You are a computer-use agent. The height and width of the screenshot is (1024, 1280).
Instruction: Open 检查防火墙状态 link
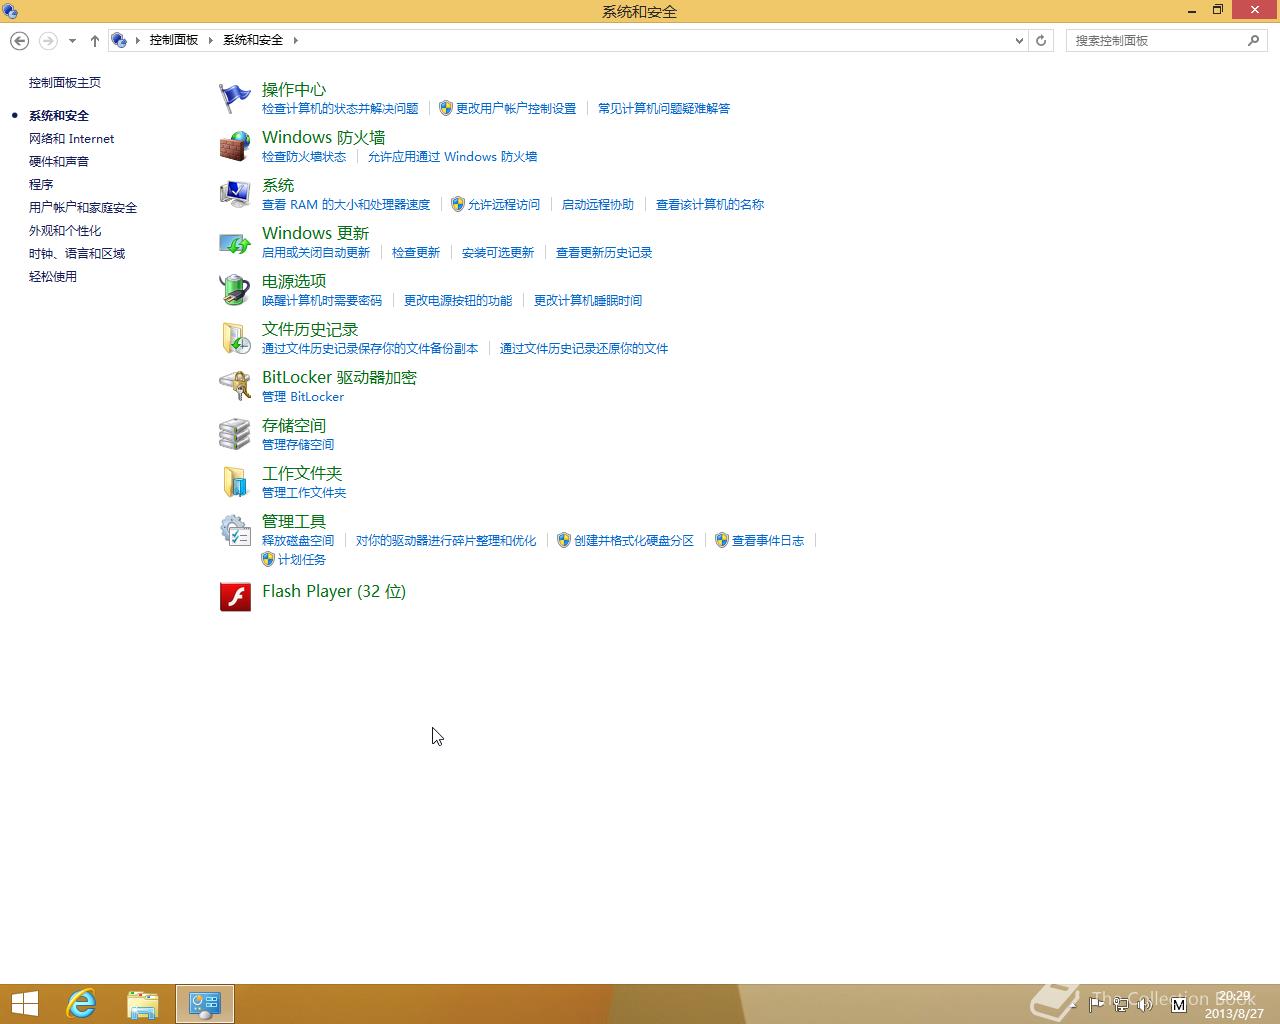click(304, 157)
